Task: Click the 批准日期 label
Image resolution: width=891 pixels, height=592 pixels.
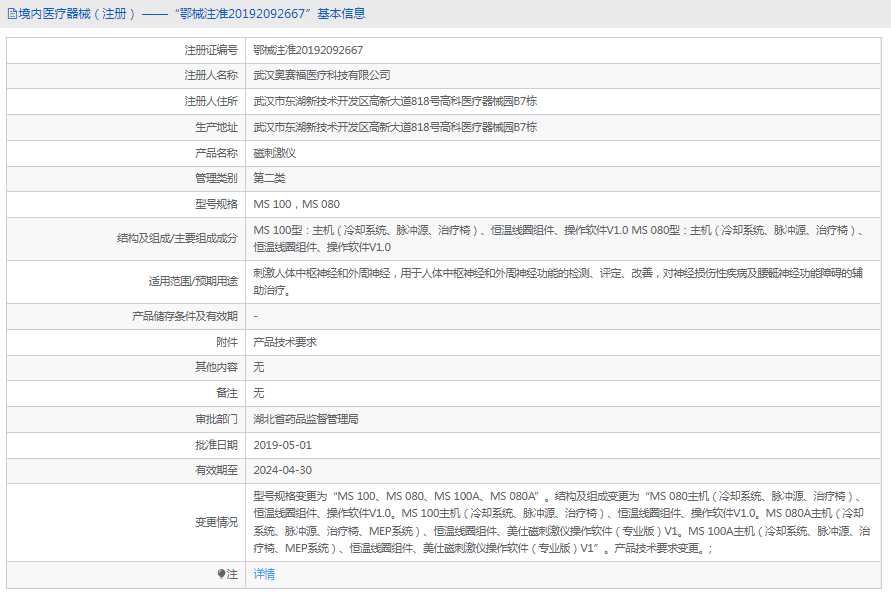Action: click(x=216, y=445)
